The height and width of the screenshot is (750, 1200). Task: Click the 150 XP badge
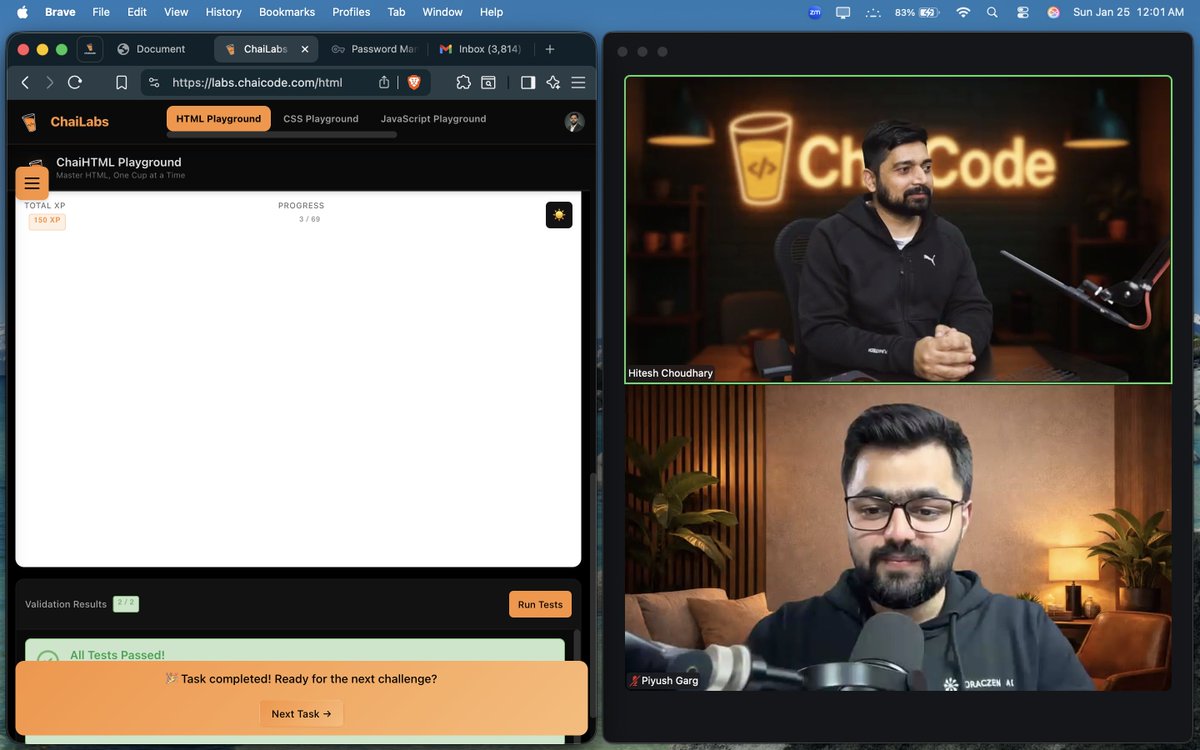click(47, 220)
